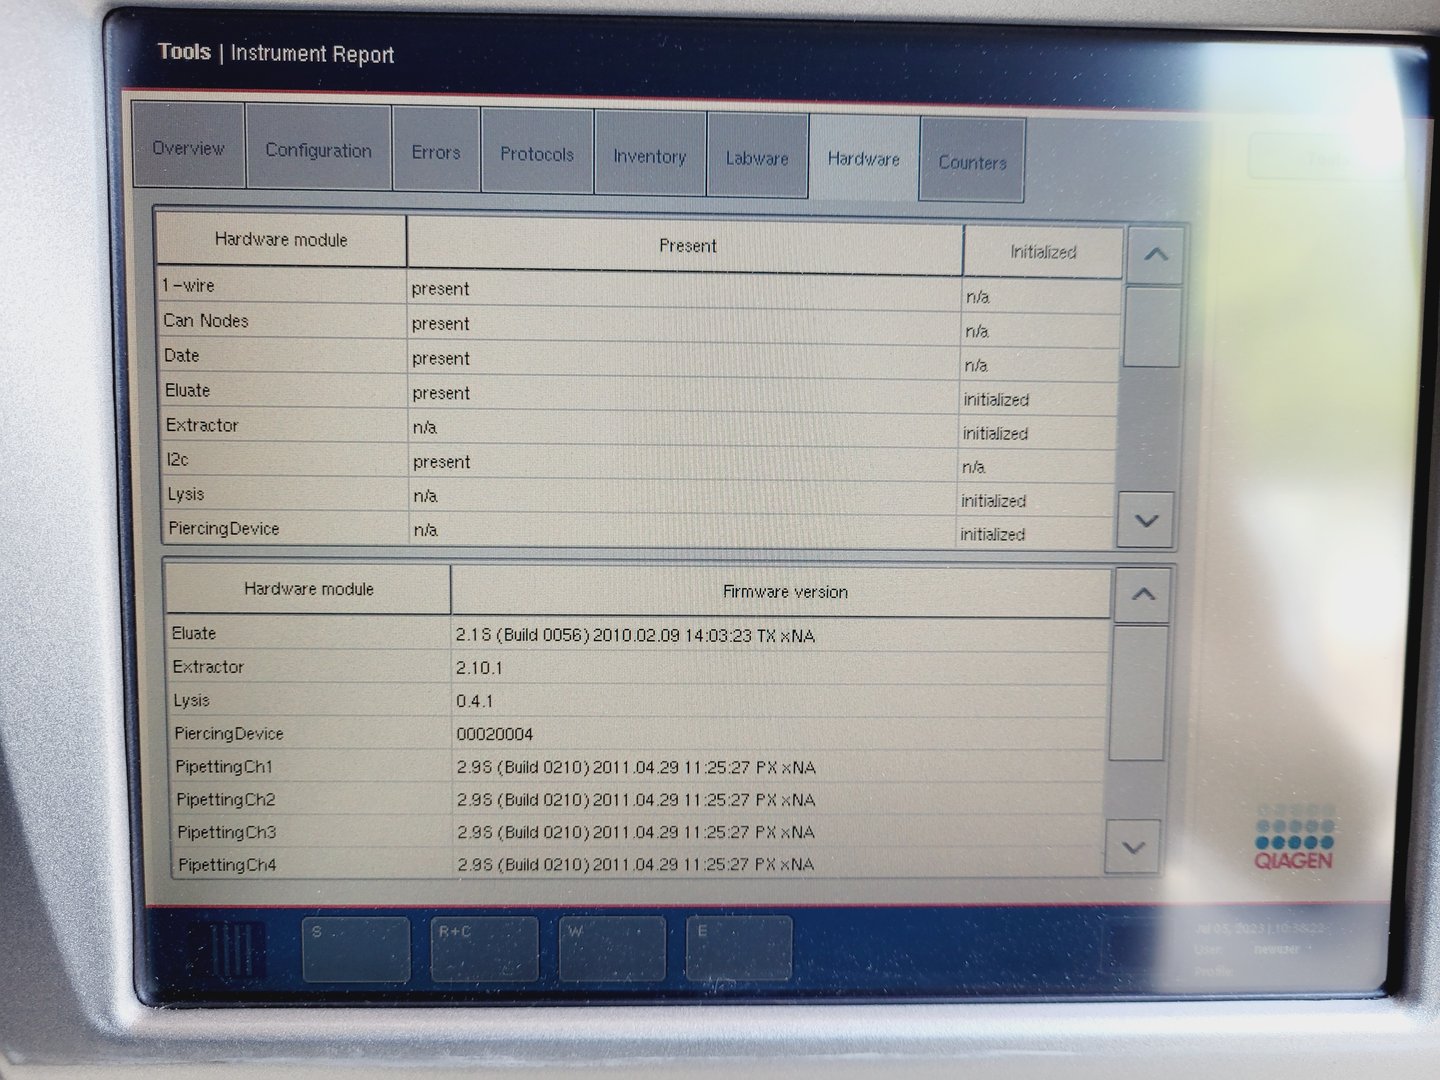Open the Configuration tab

click(x=319, y=150)
